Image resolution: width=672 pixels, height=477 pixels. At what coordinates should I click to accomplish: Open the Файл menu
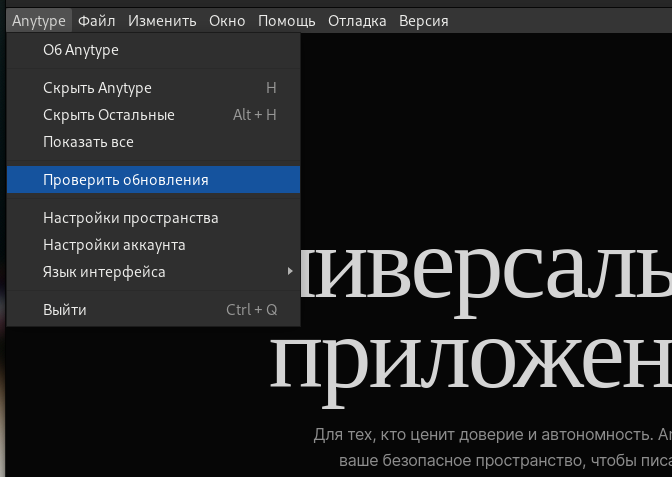pyautogui.click(x=96, y=21)
